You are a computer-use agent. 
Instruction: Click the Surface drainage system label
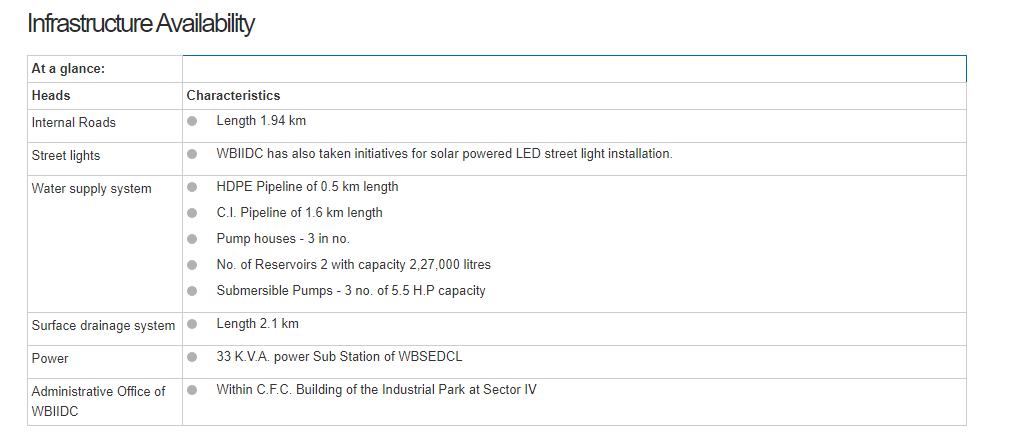pyautogui.click(x=103, y=326)
